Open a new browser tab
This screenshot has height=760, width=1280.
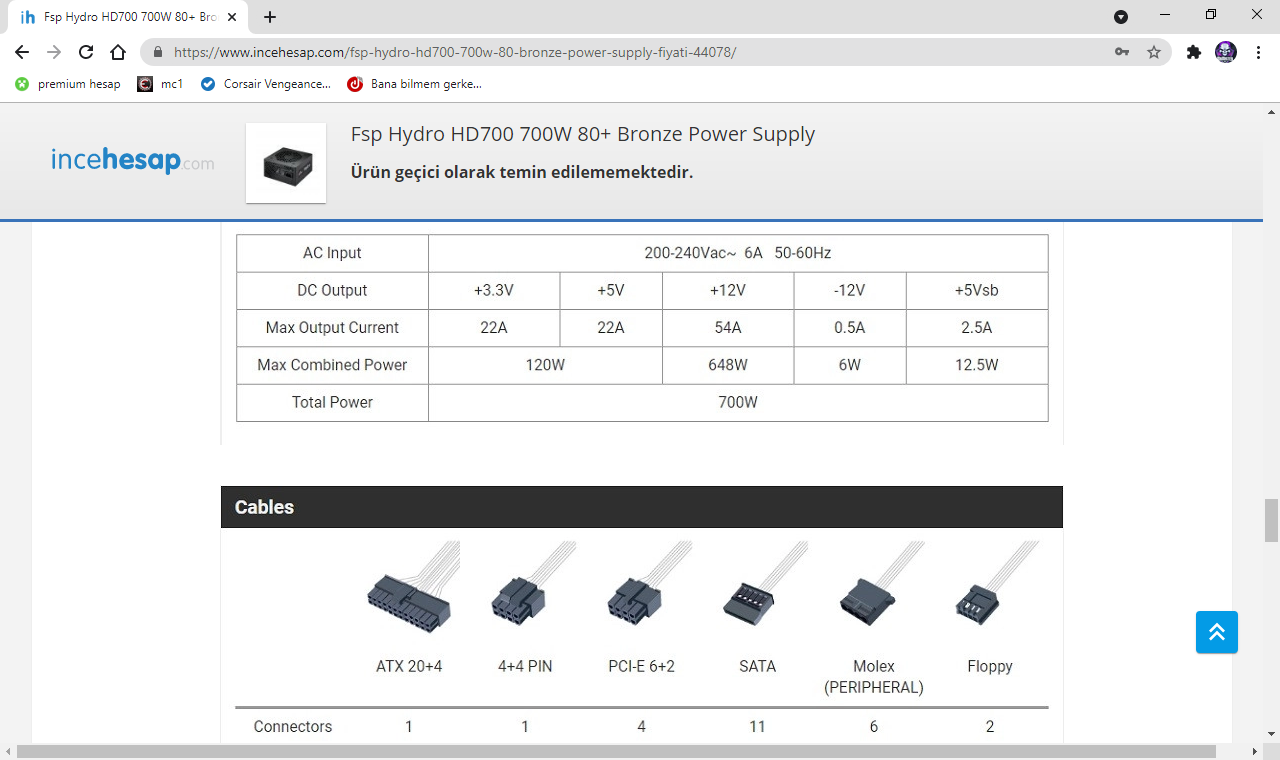pyautogui.click(x=270, y=17)
